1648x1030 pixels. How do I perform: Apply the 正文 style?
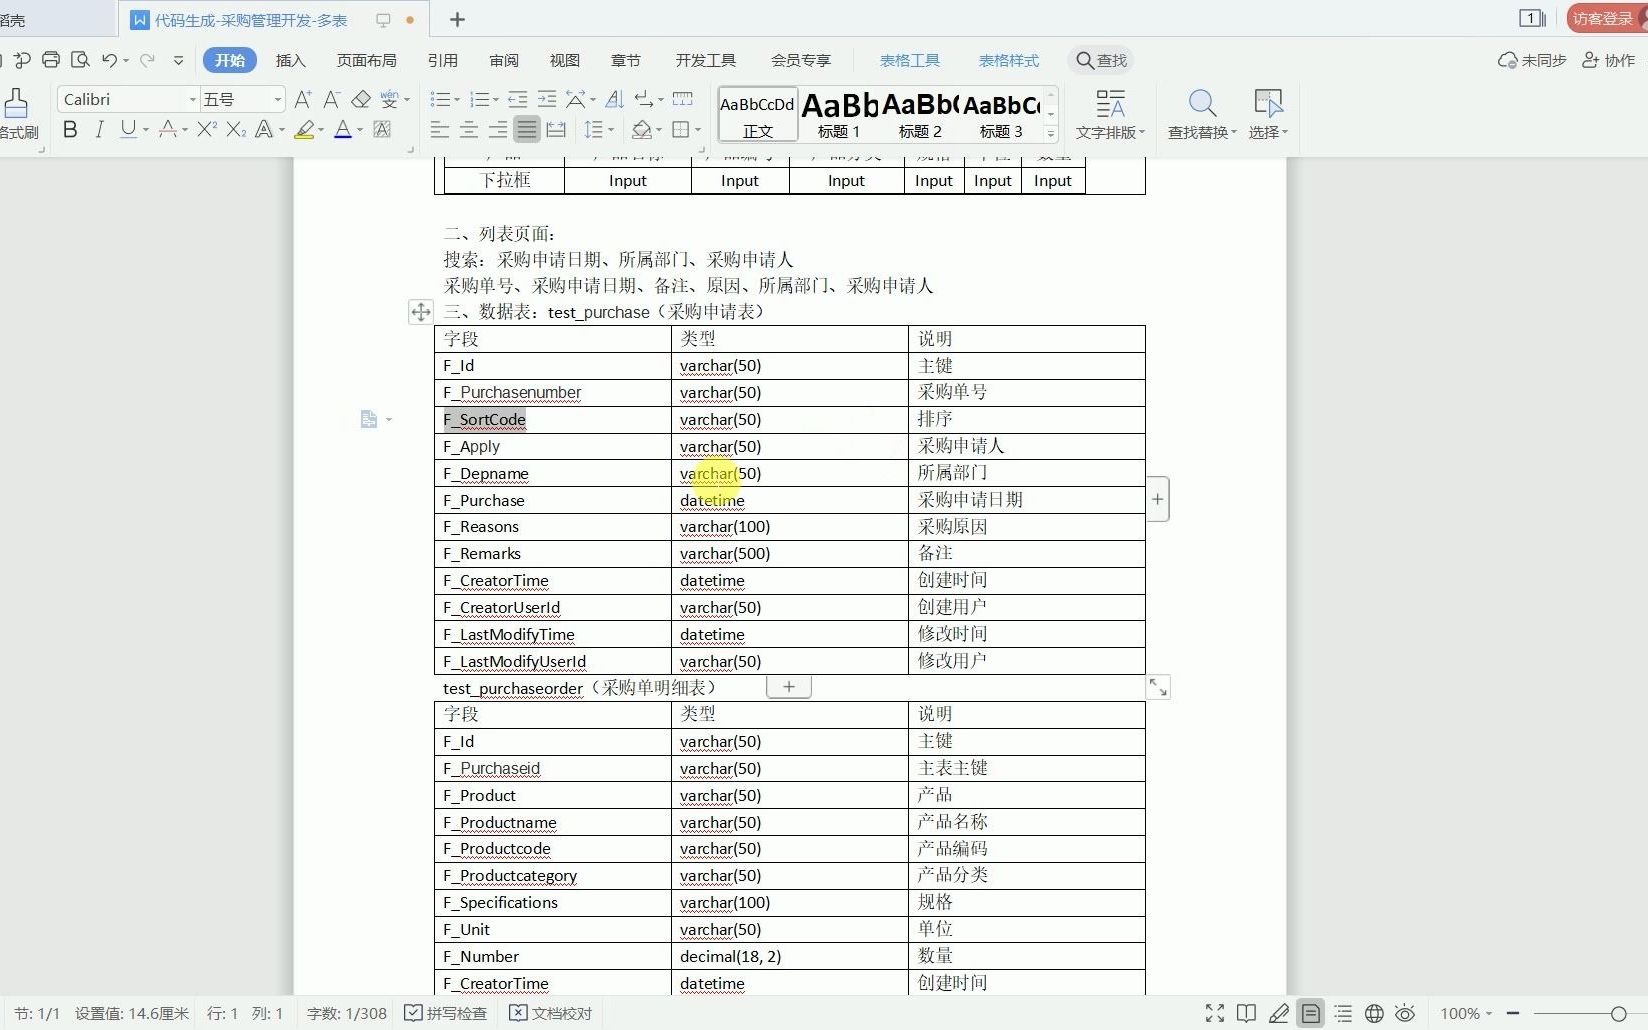[758, 115]
